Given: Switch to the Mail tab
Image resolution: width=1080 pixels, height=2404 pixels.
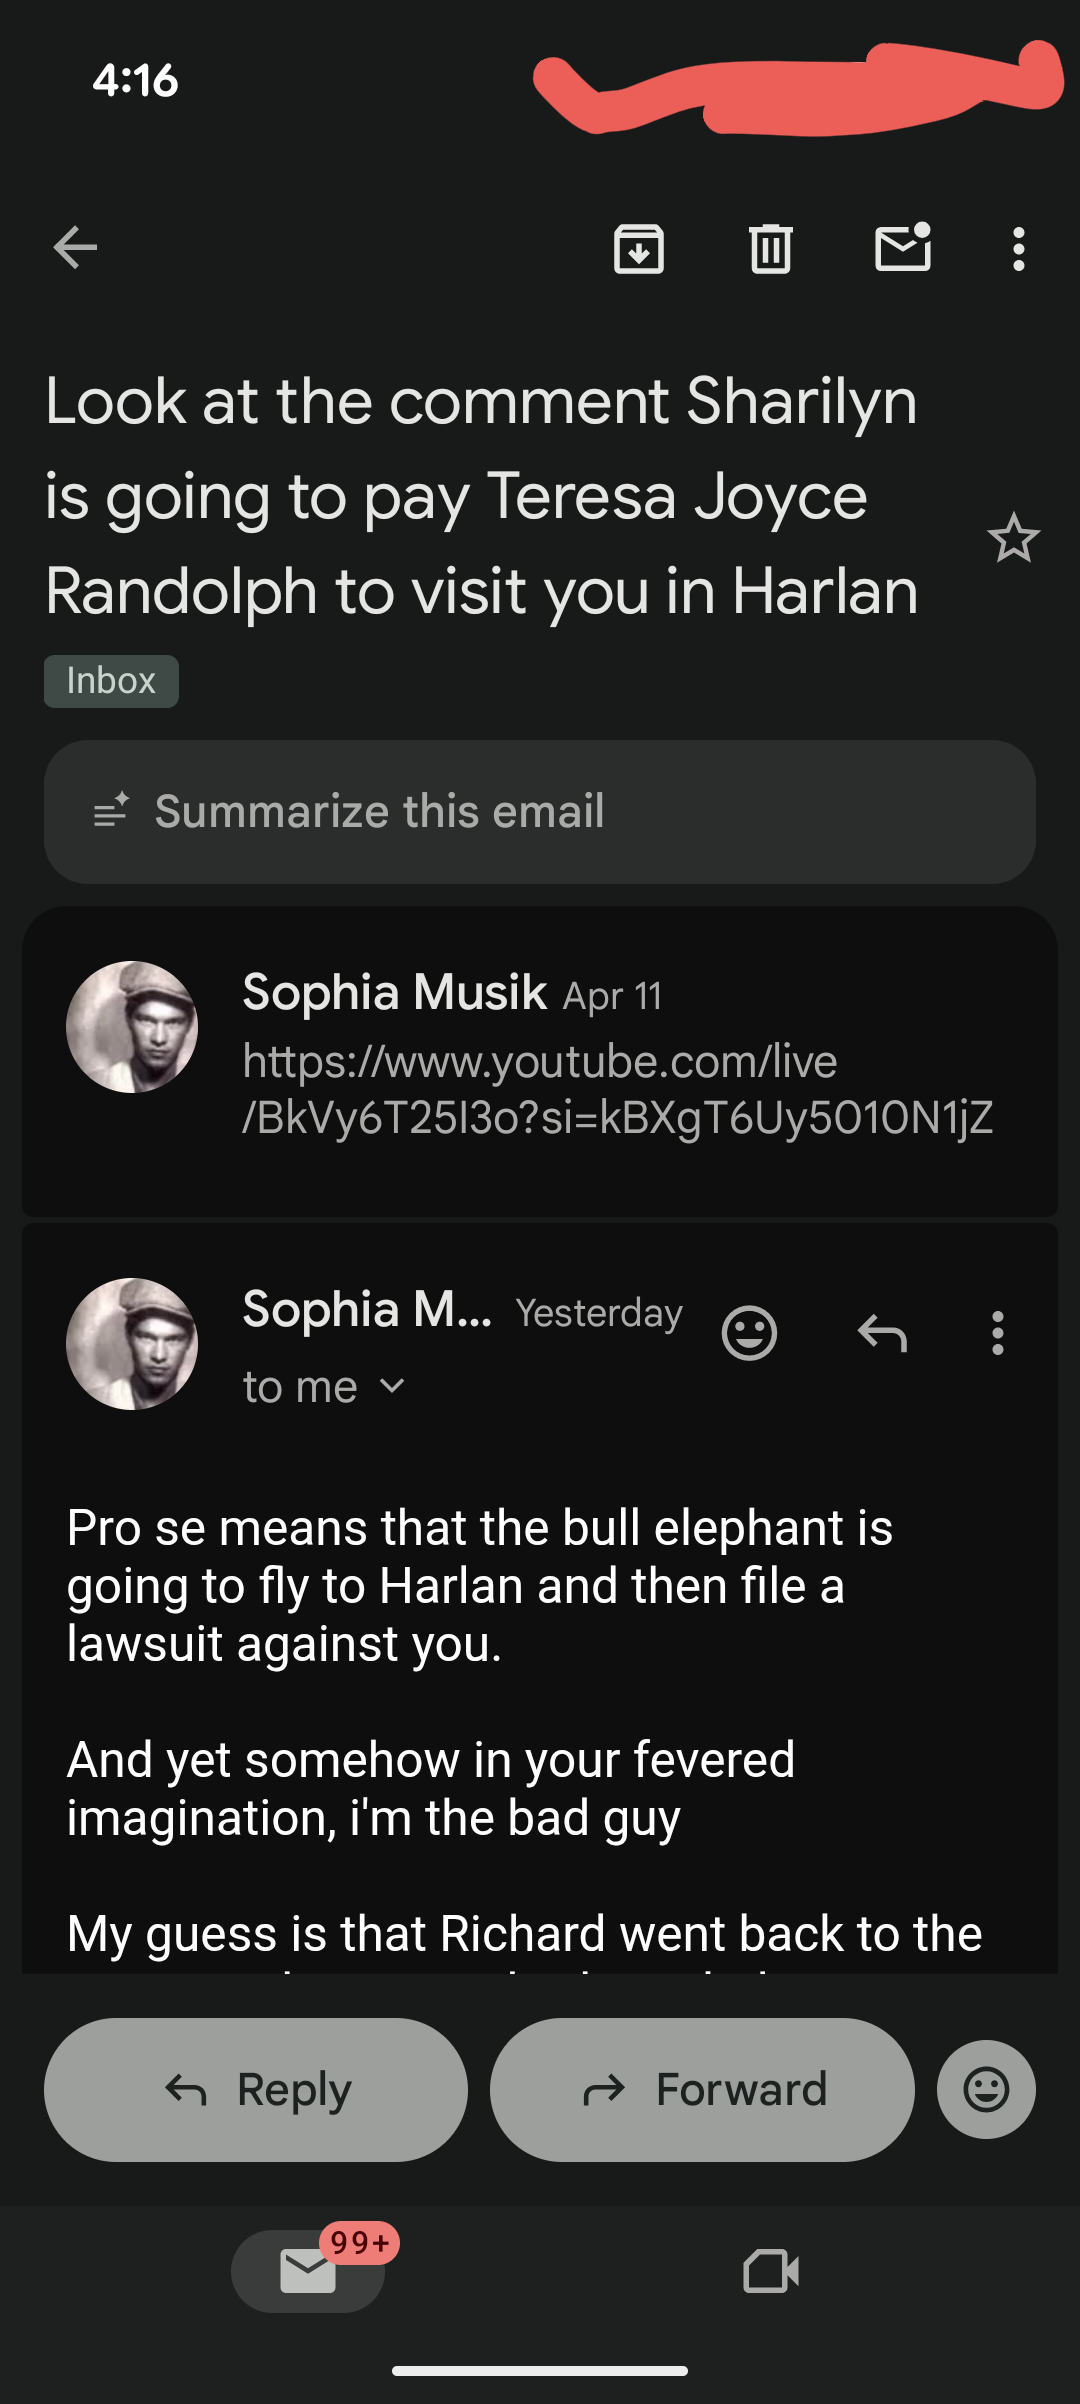Looking at the screenshot, I should [308, 2270].
